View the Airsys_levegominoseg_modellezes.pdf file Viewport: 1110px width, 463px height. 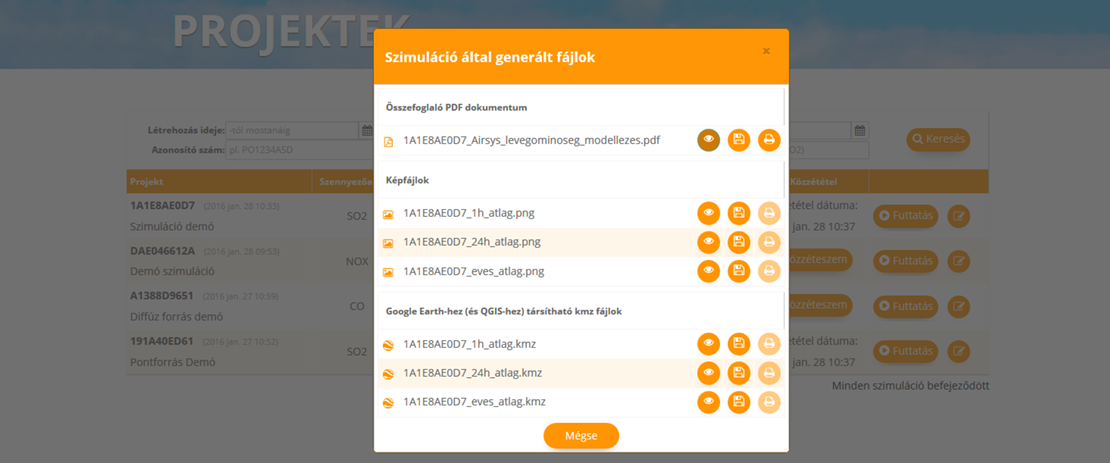pyautogui.click(x=708, y=141)
